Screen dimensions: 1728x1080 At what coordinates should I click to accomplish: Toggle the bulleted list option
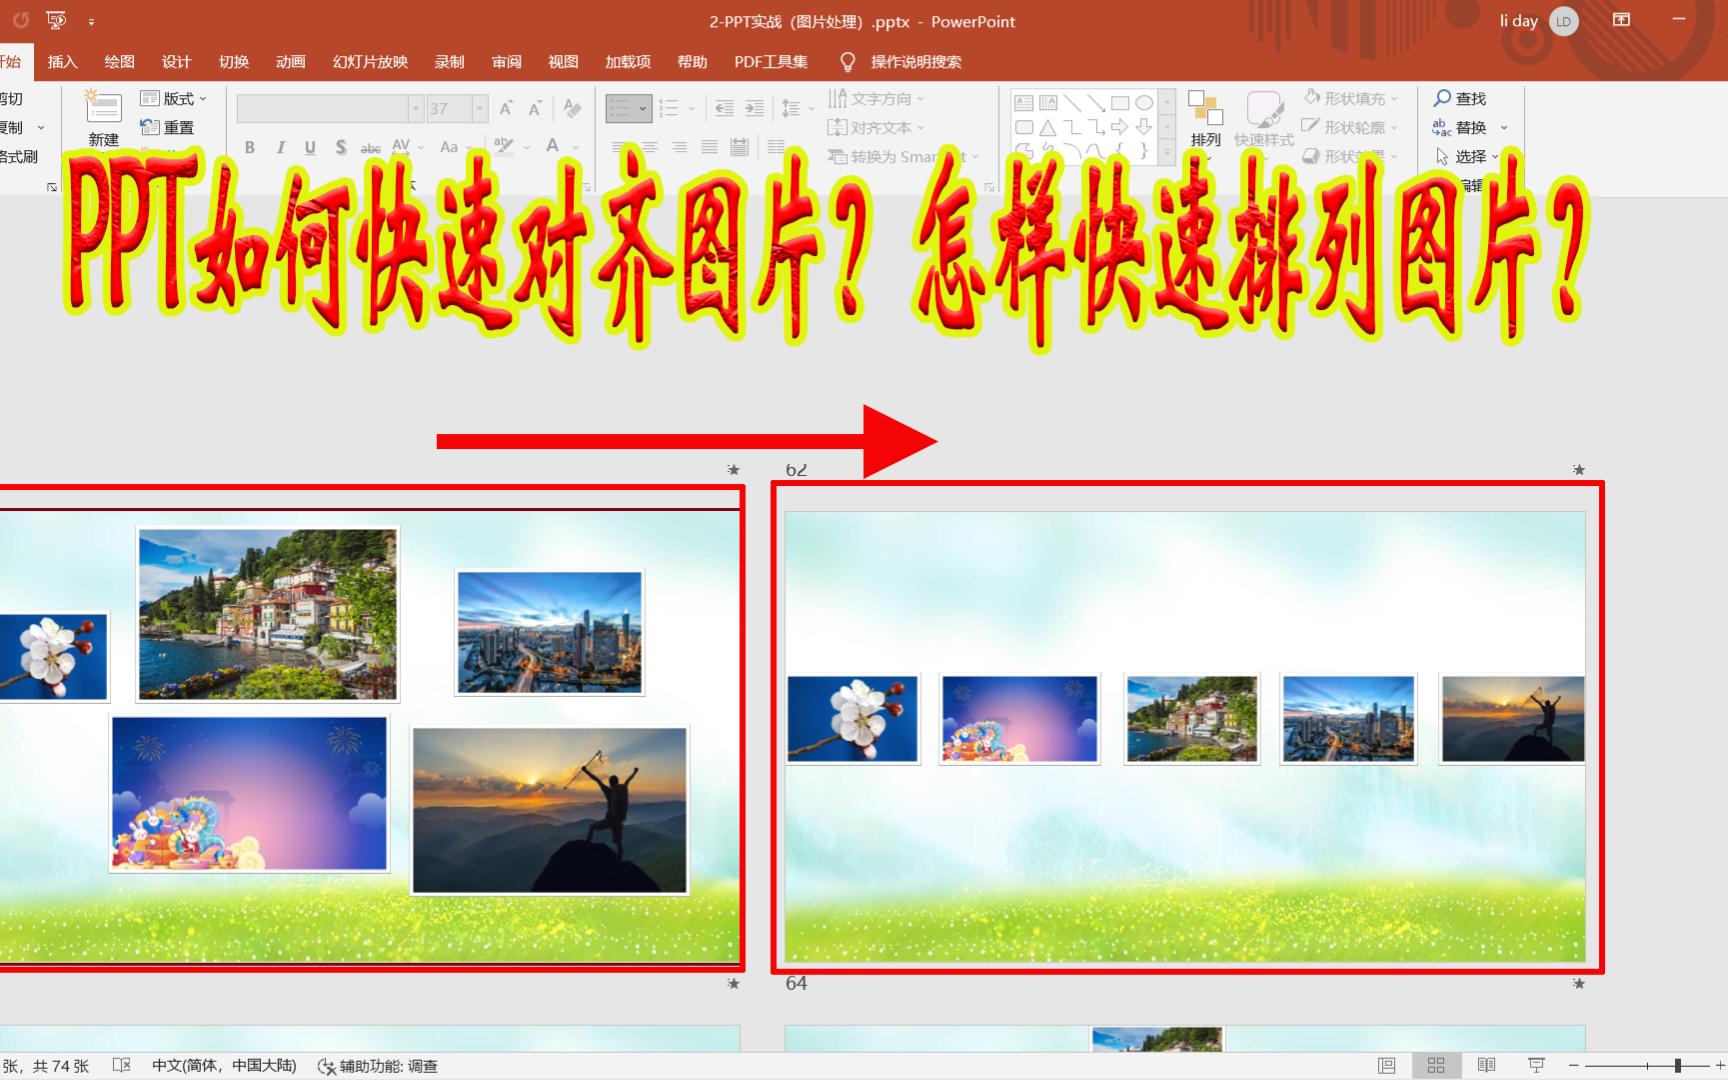tap(621, 108)
